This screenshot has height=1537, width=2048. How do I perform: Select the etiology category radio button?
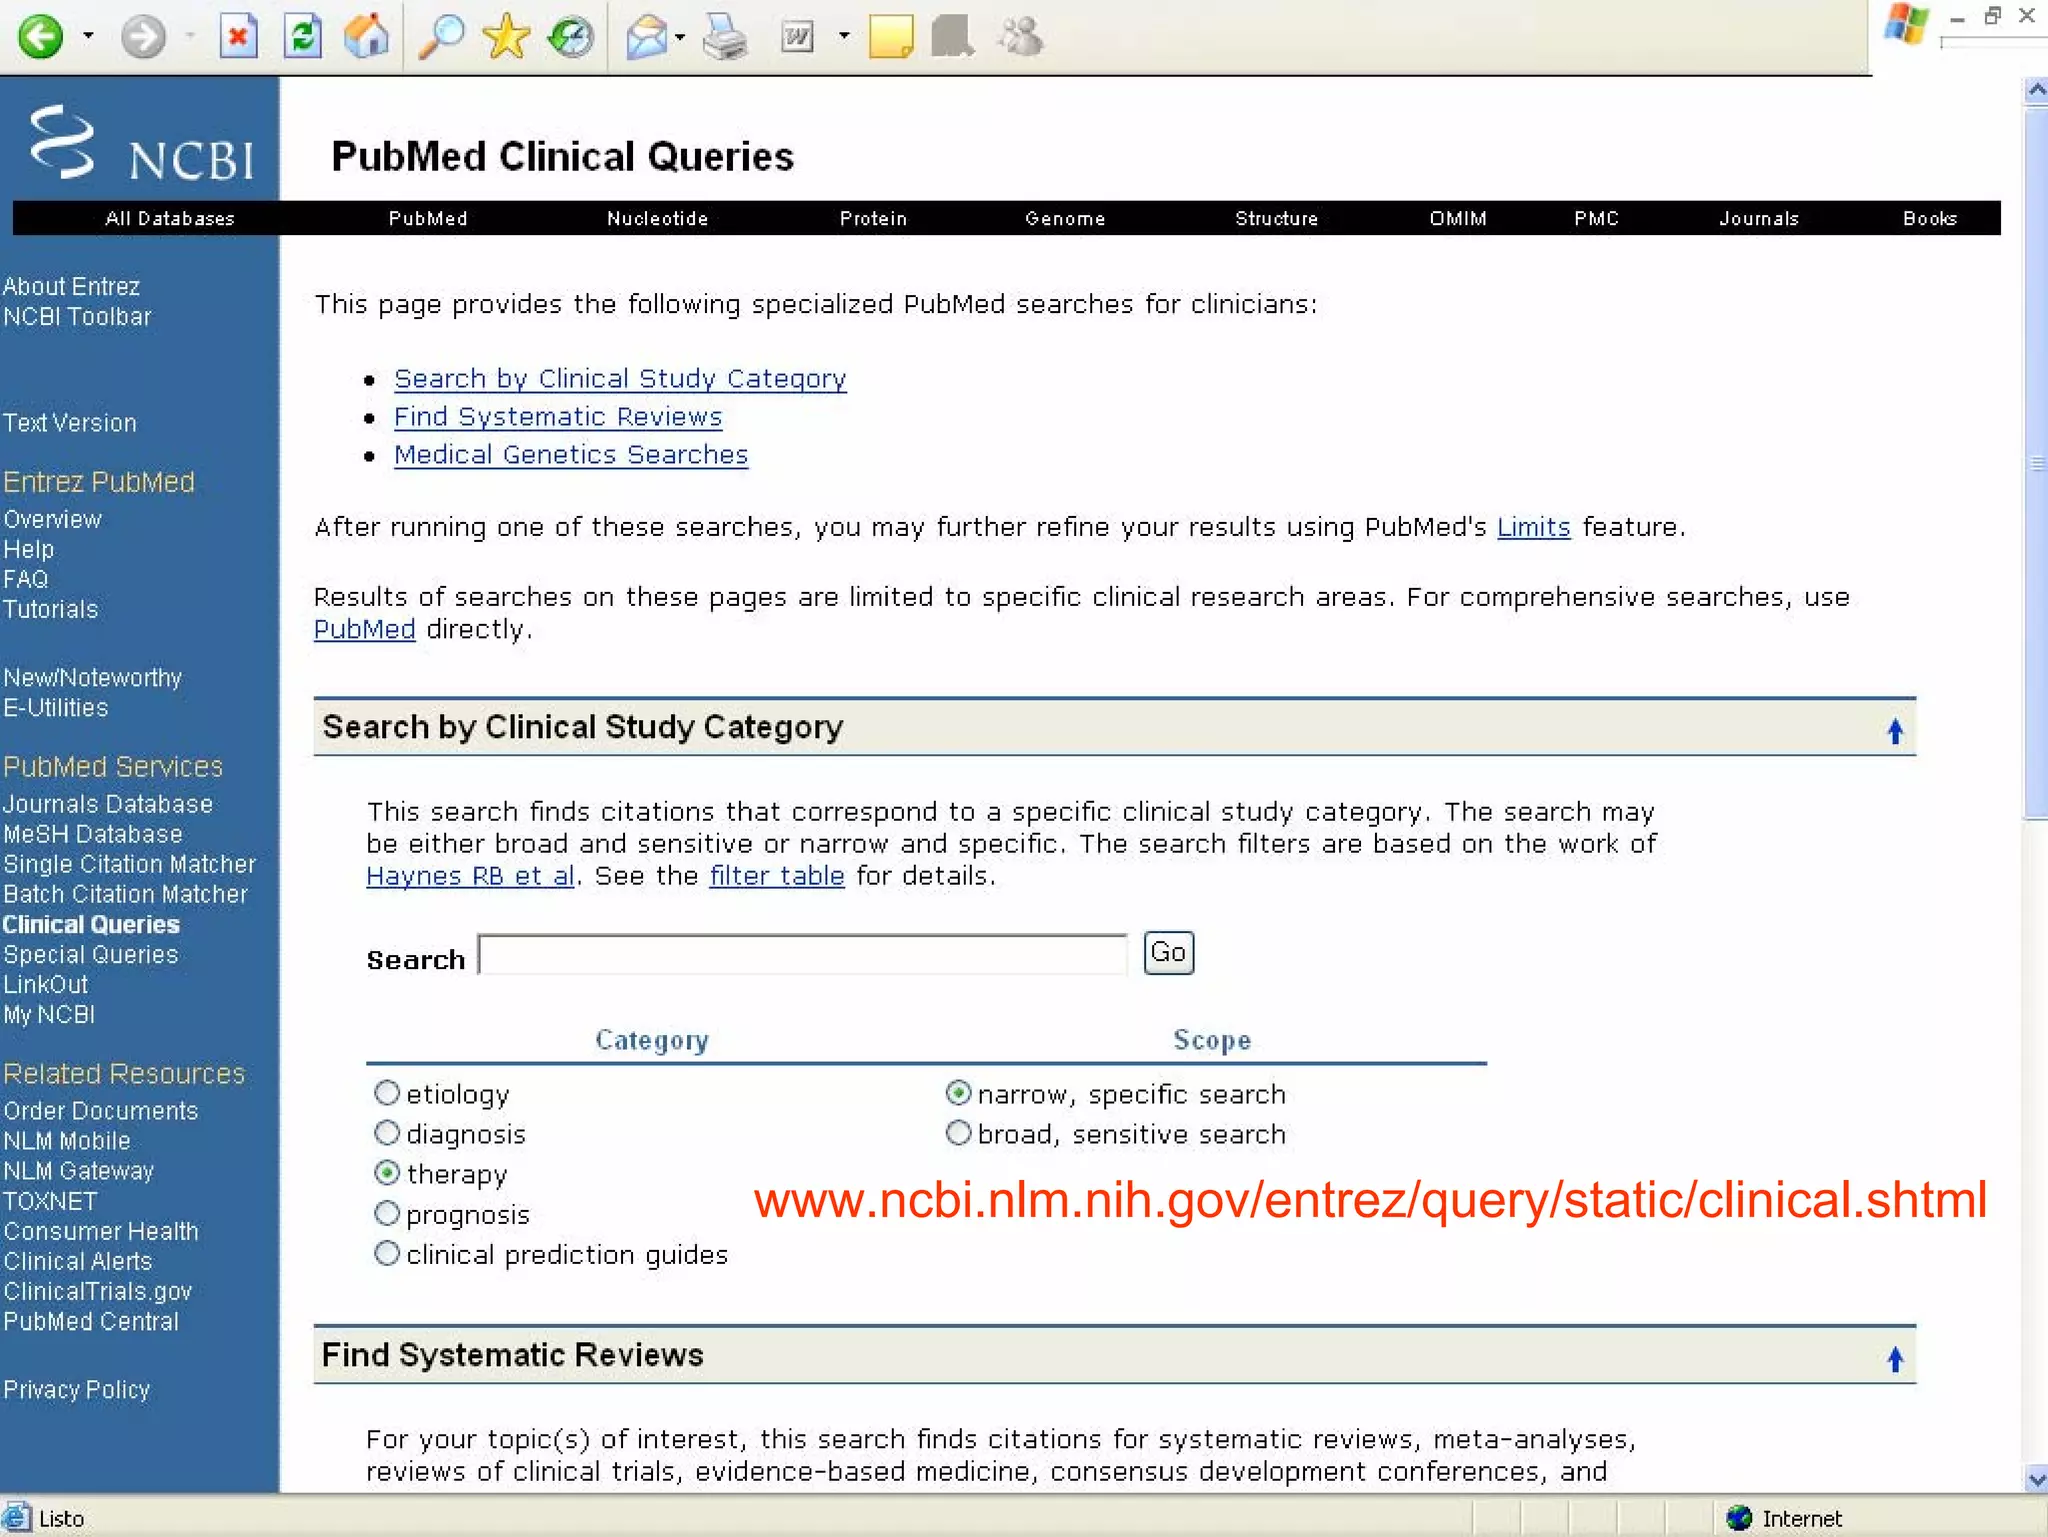coord(387,1093)
